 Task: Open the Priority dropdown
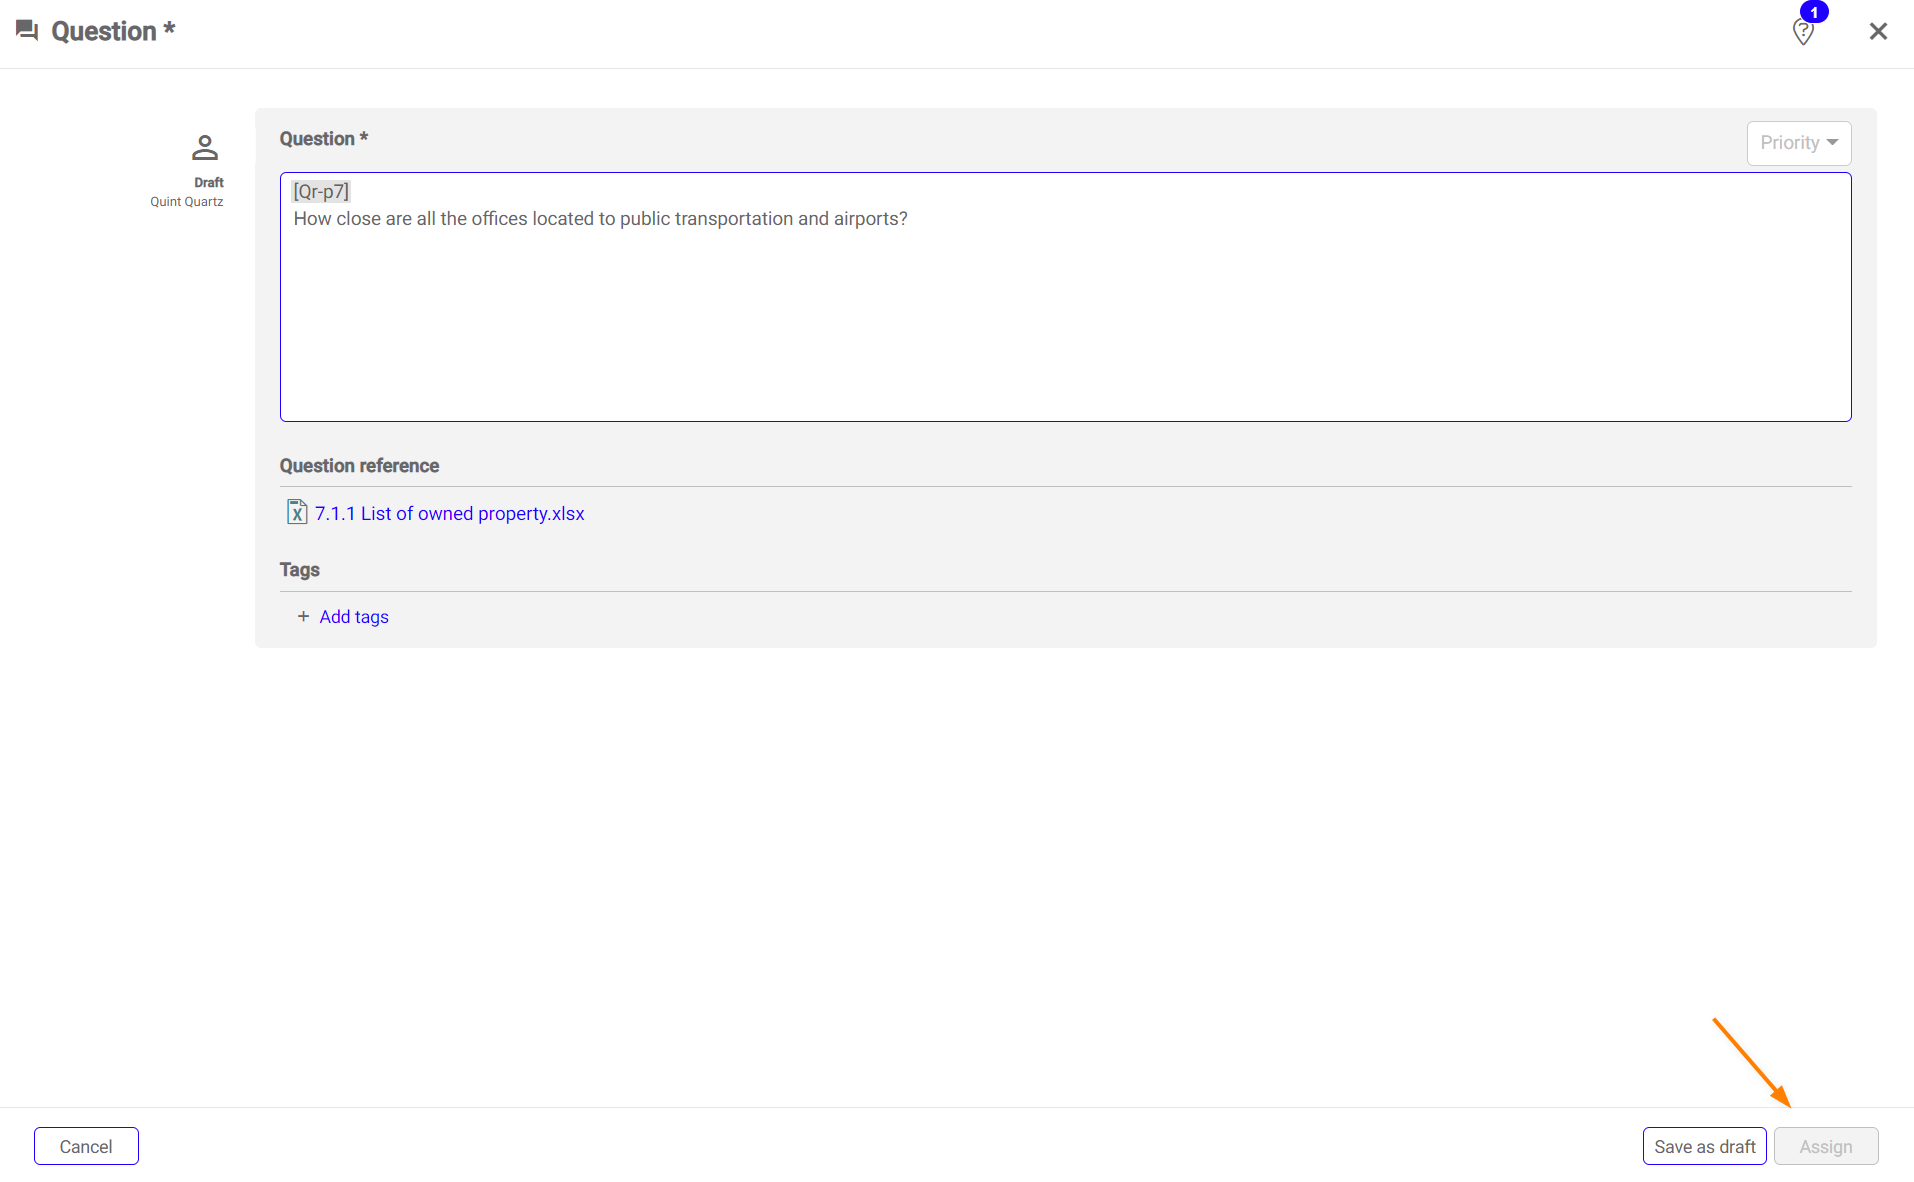coord(1798,143)
